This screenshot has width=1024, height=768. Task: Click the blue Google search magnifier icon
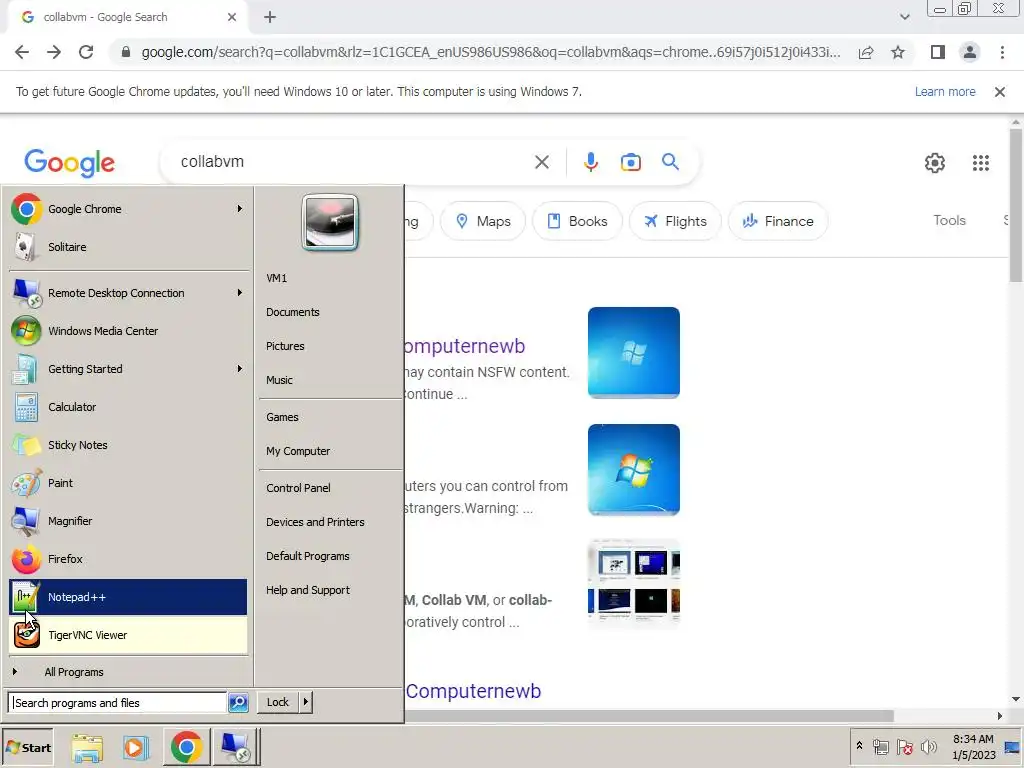670,161
